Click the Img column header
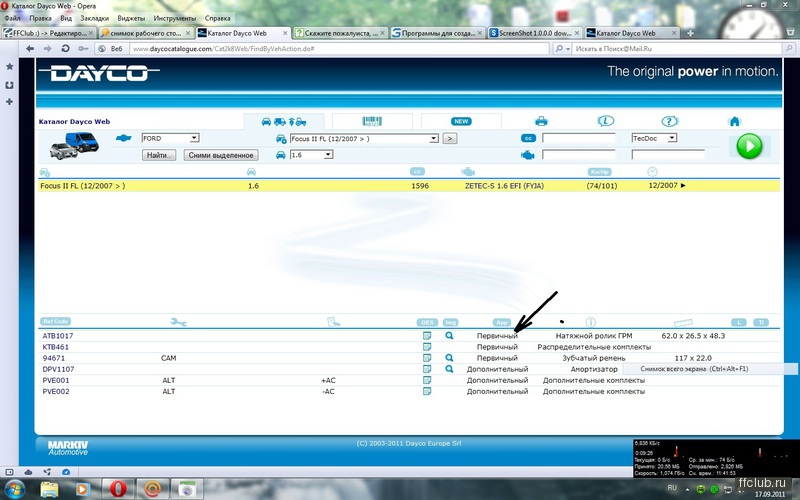Screen dimensions: 800x500 451,322
